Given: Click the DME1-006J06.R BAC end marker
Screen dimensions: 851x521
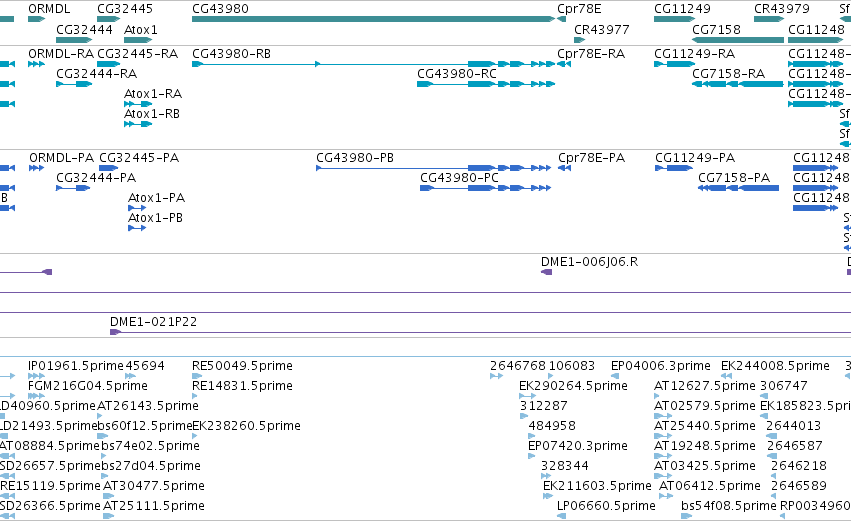Looking at the screenshot, I should [547, 272].
